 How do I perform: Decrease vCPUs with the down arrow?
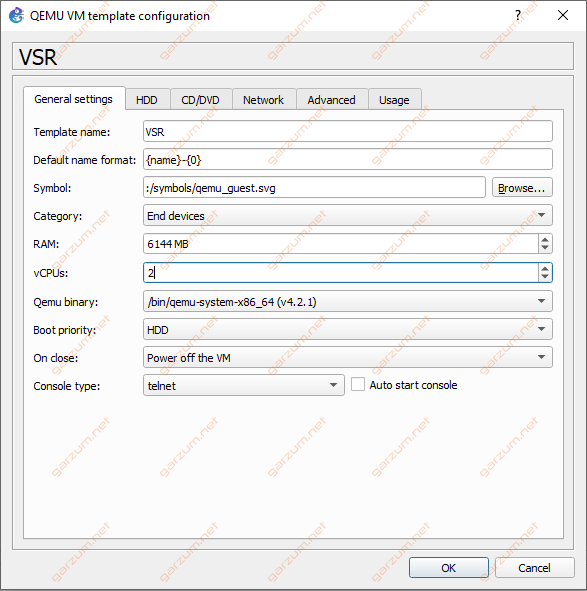545,277
